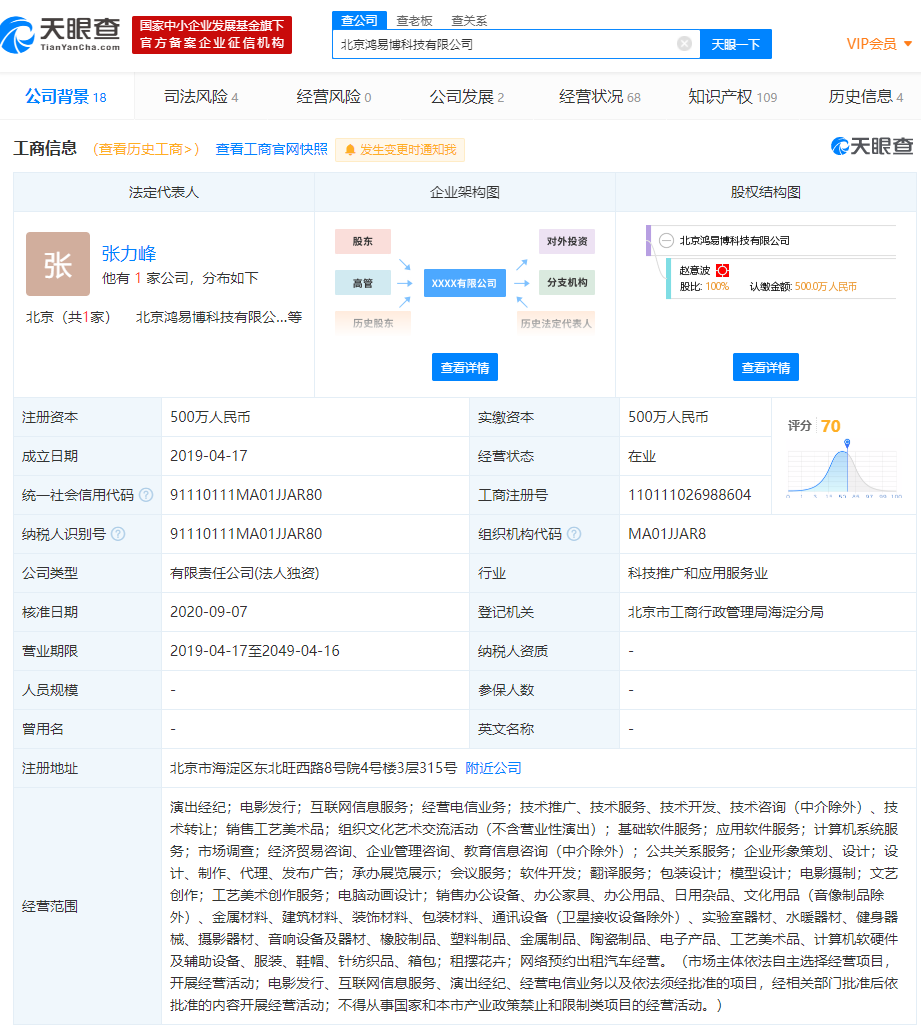Click the 国家中小企业发展基金 red banner
Viewport: 921px width, 1028px height.
point(212,35)
